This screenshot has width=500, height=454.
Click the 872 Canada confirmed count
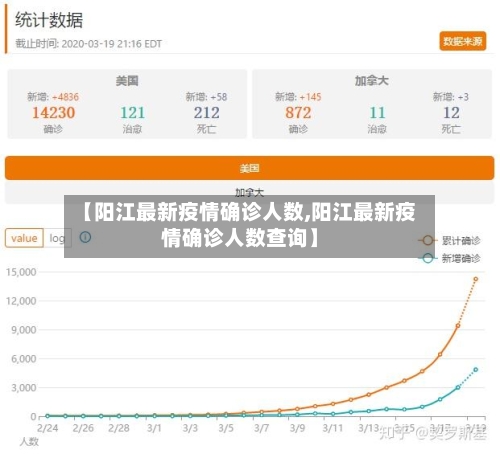[298, 113]
